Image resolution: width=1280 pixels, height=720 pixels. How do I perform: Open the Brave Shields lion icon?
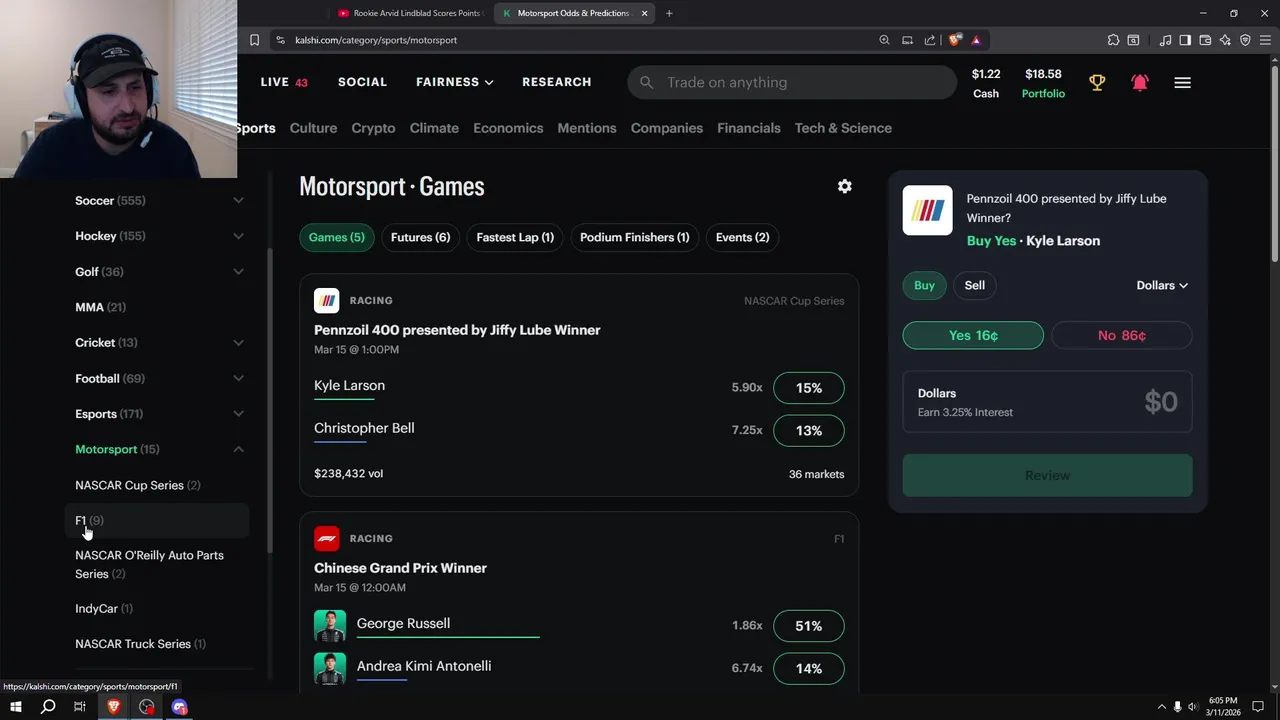pos(955,40)
